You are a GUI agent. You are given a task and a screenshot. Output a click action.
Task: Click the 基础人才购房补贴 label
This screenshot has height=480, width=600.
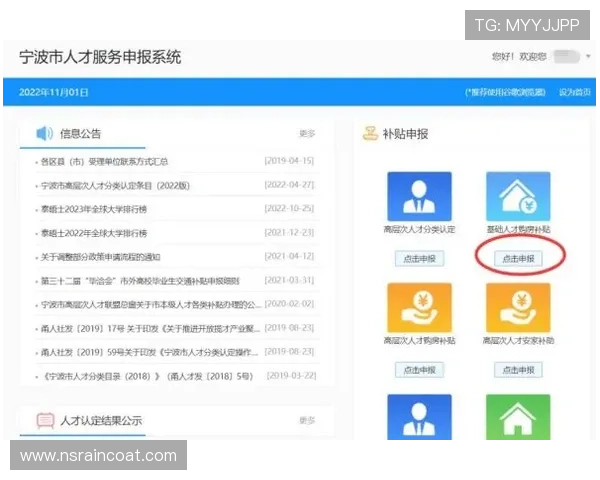point(518,229)
